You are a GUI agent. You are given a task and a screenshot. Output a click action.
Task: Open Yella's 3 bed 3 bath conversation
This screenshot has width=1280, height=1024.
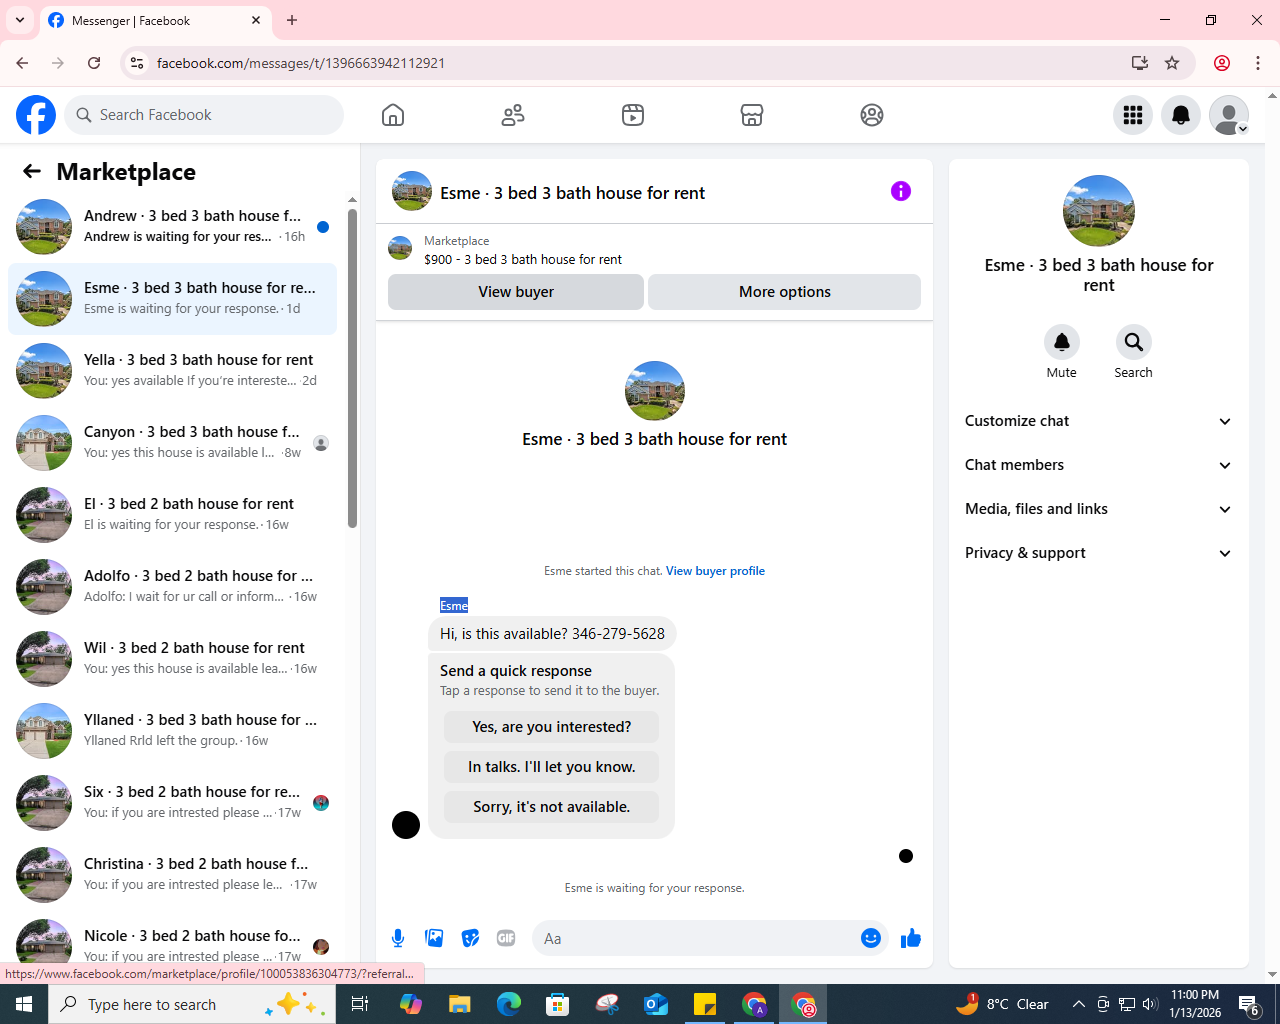point(173,371)
